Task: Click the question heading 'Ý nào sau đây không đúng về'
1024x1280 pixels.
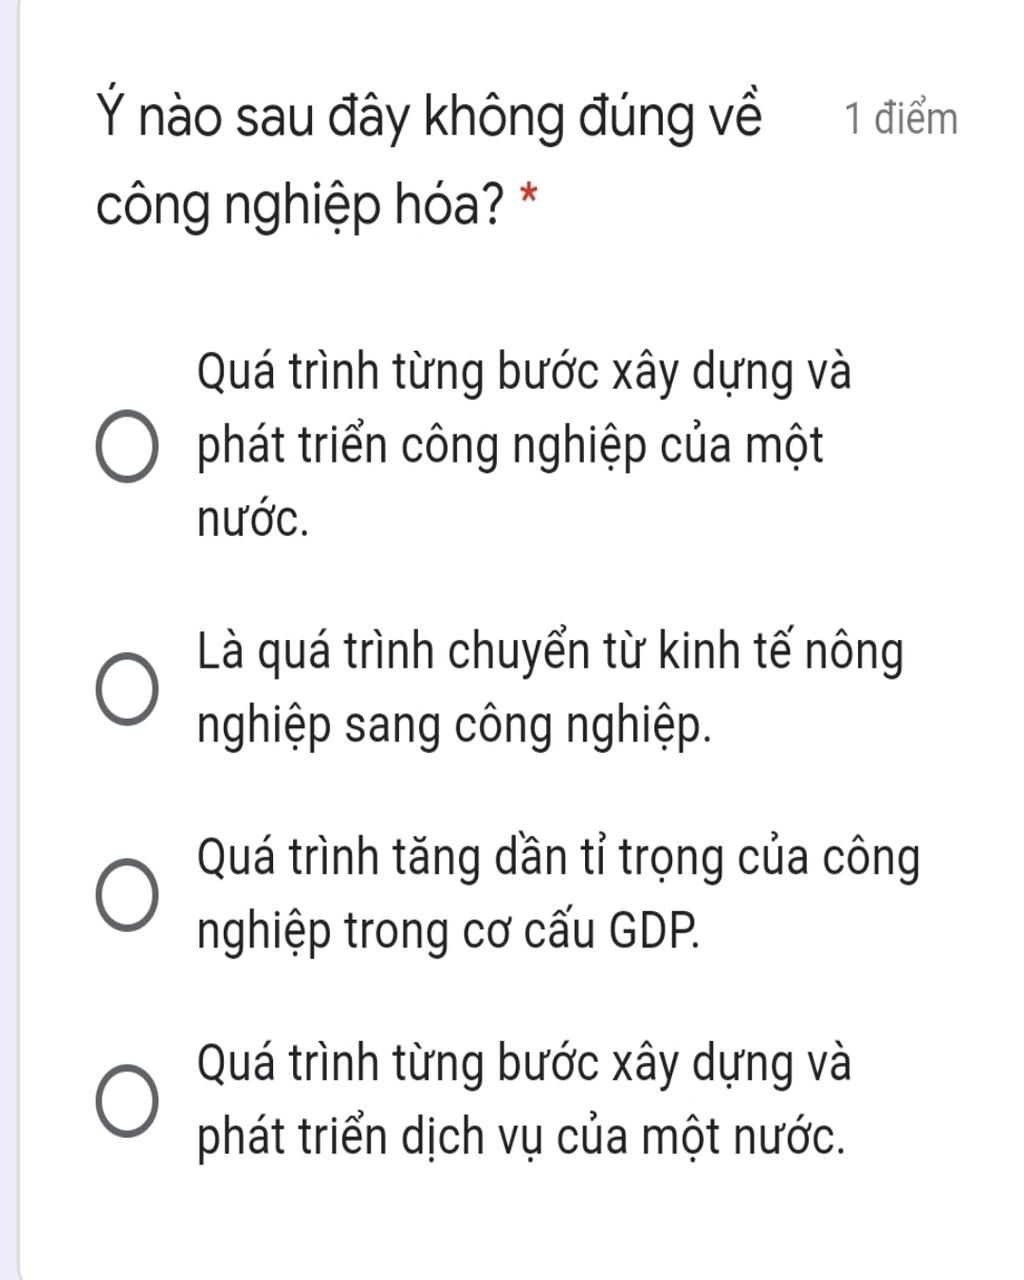Action: pos(431,120)
